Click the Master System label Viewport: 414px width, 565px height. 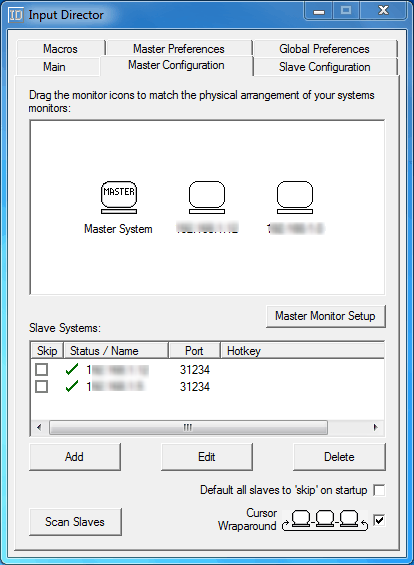[x=118, y=229]
